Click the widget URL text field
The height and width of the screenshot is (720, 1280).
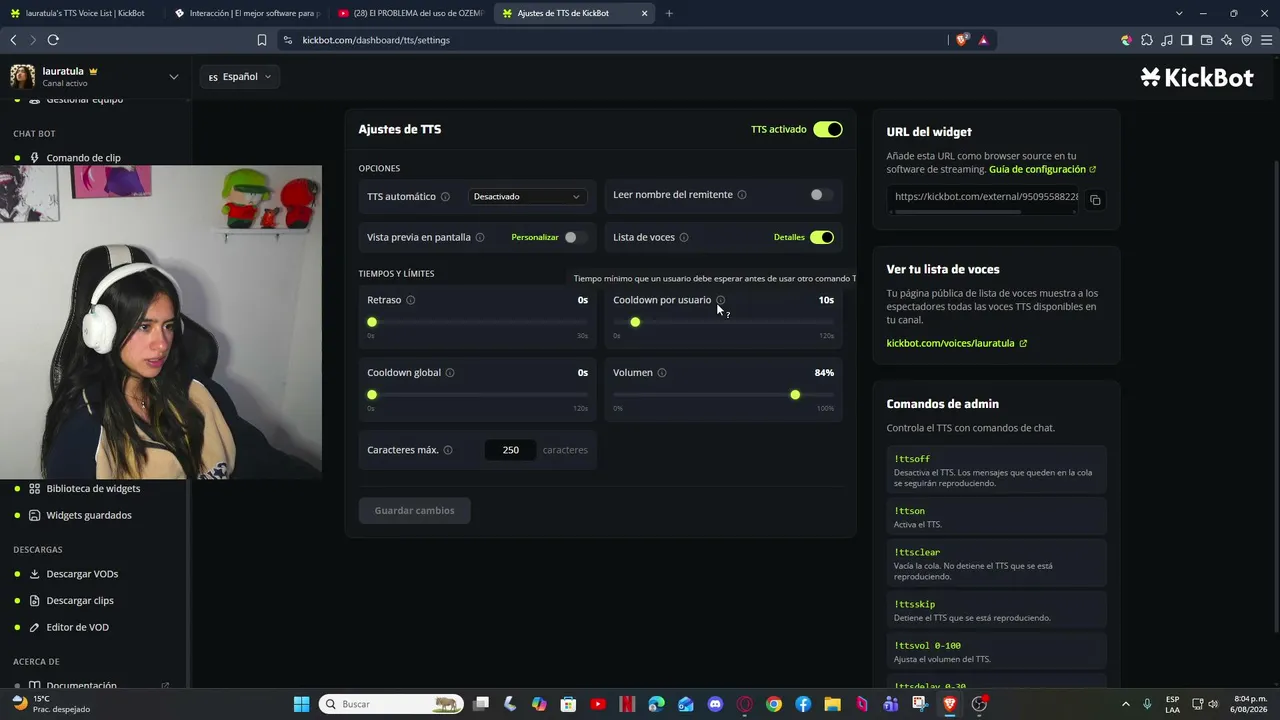click(x=984, y=198)
